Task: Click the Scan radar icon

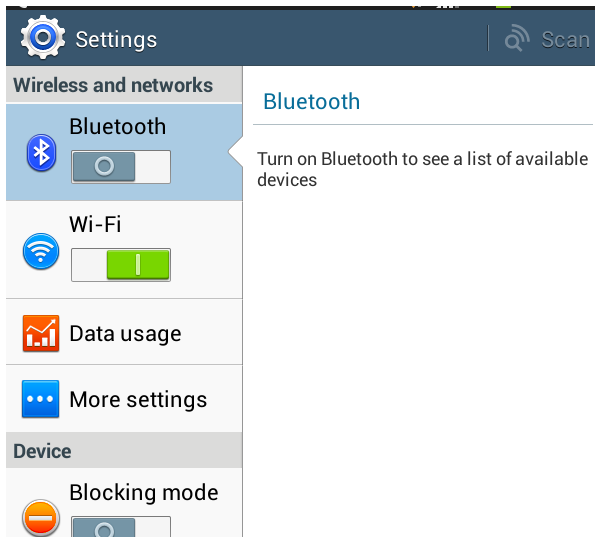Action: (x=517, y=38)
